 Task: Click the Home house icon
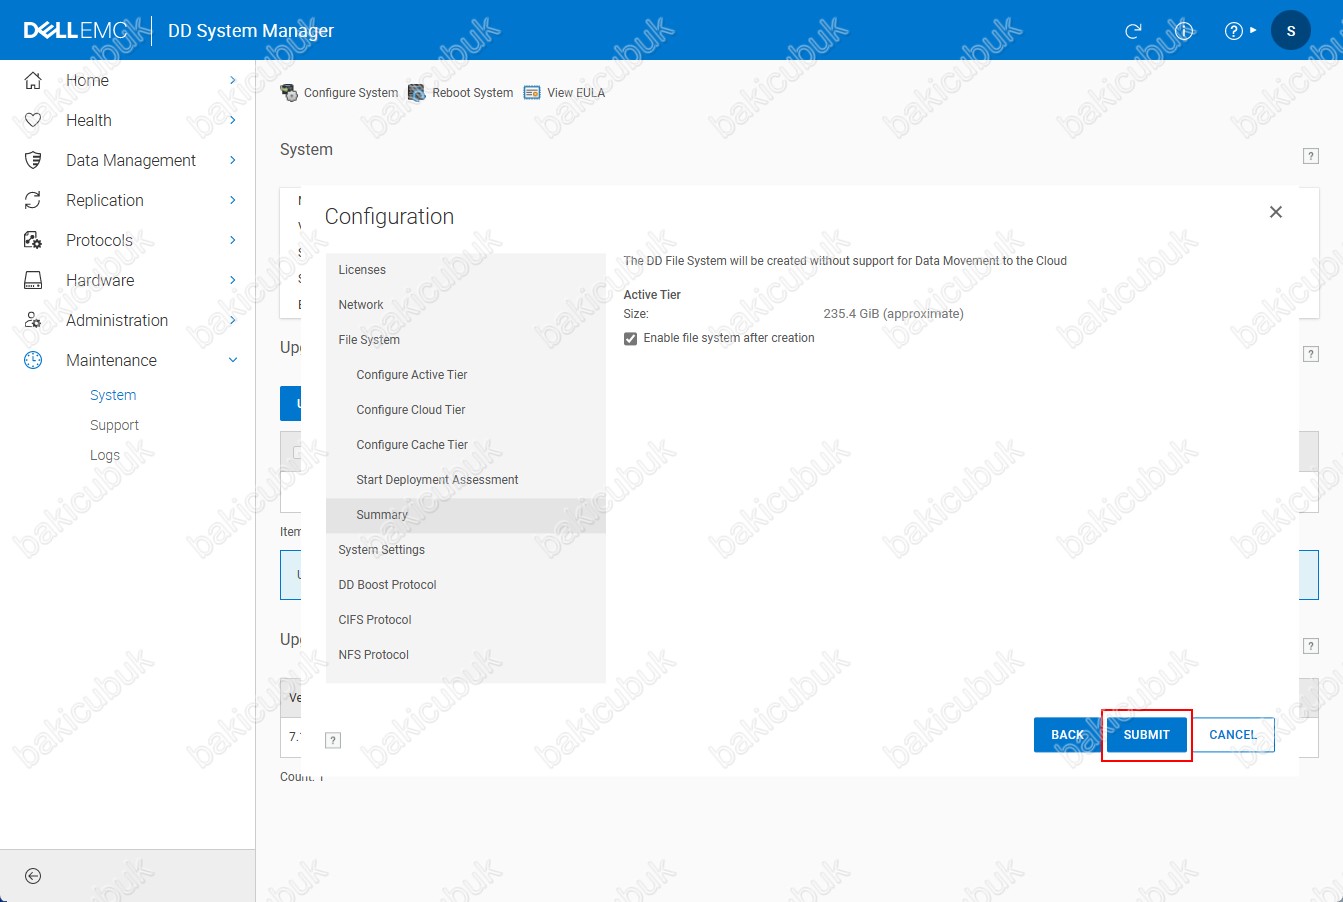click(33, 80)
